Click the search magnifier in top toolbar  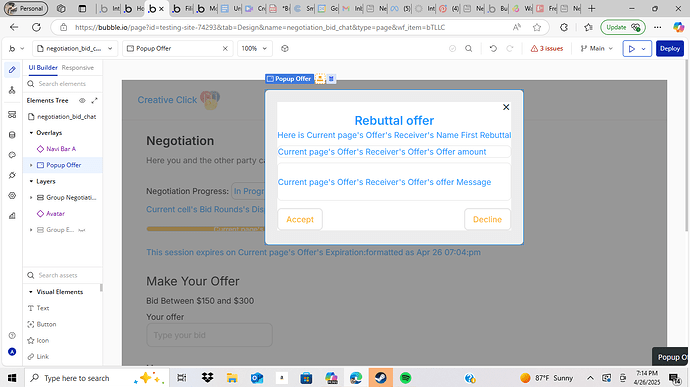[469, 48]
